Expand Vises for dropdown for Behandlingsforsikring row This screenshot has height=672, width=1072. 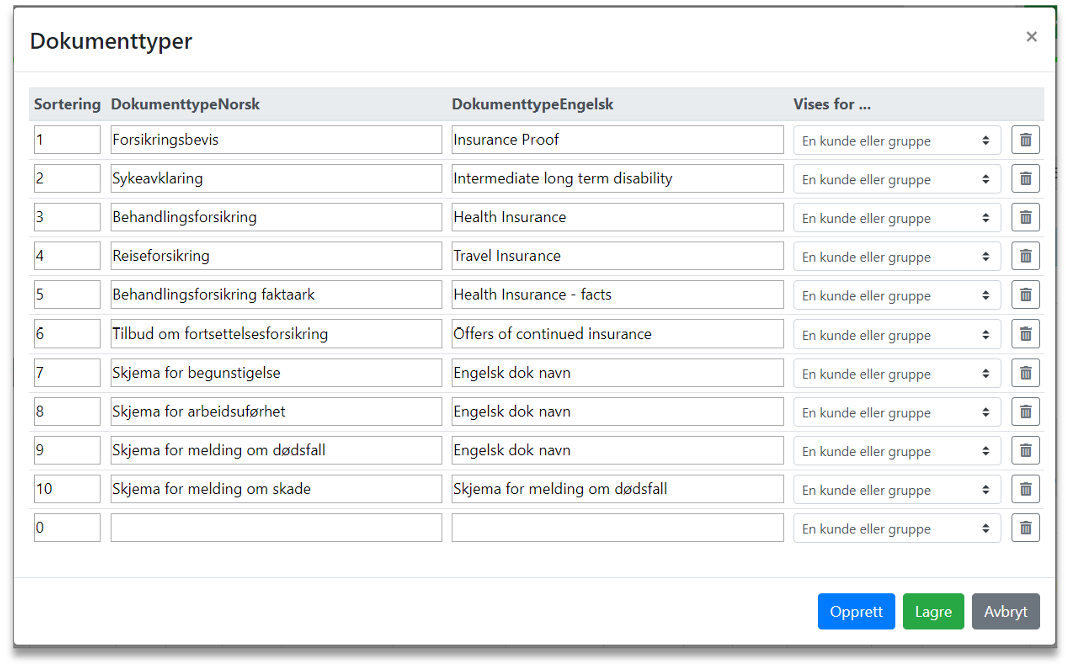896,218
